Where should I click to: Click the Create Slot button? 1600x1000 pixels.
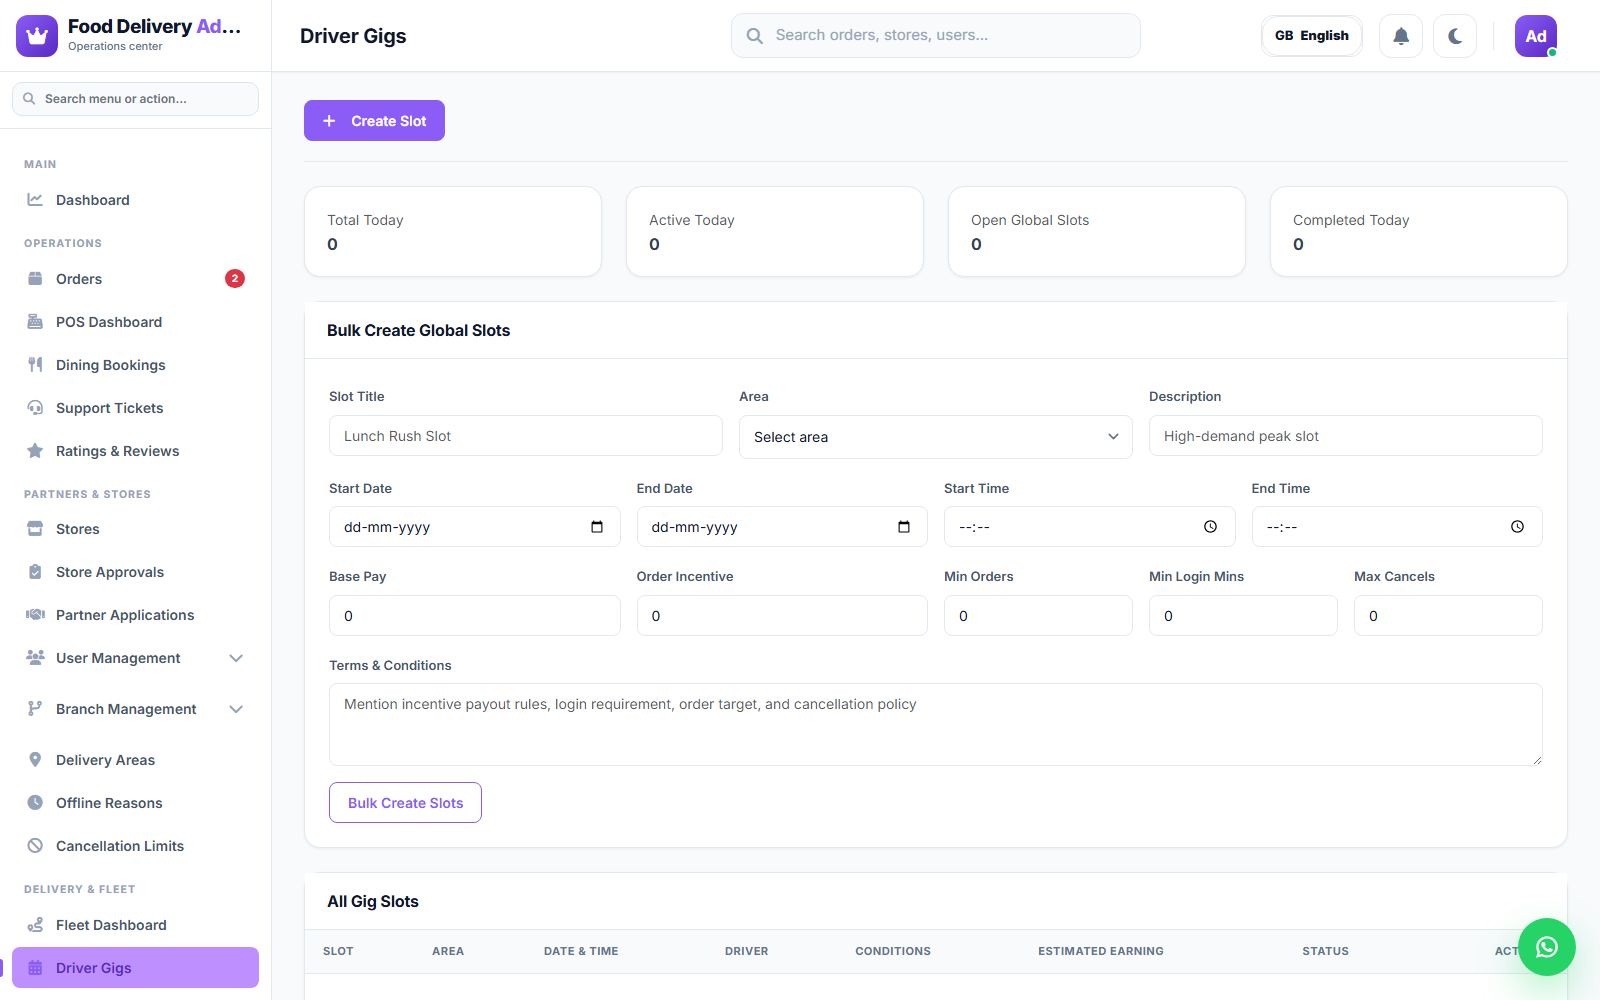click(x=374, y=121)
